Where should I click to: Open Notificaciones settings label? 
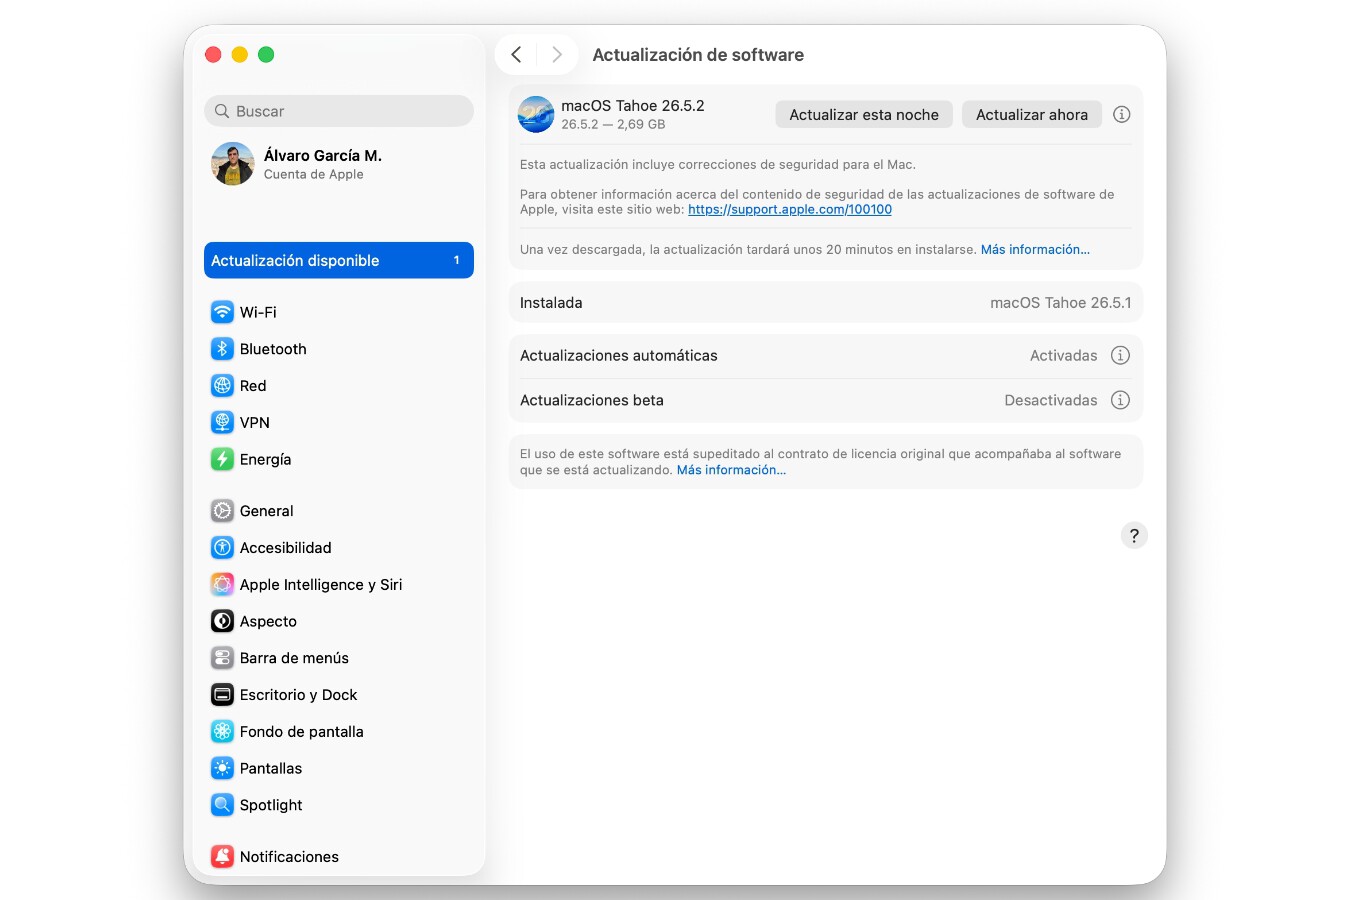point(289,856)
